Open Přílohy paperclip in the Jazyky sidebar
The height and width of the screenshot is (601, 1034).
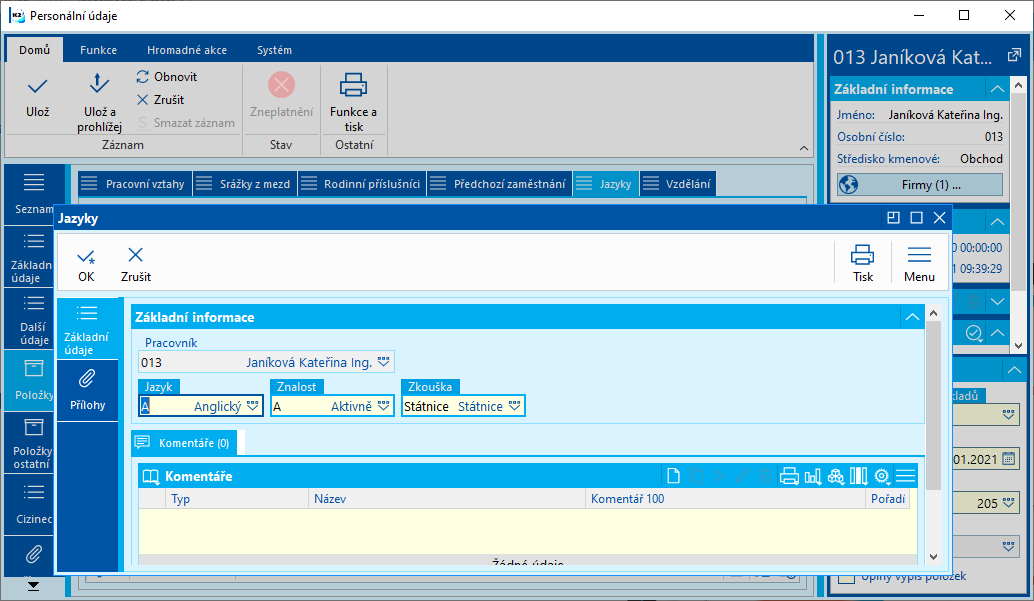point(88,391)
